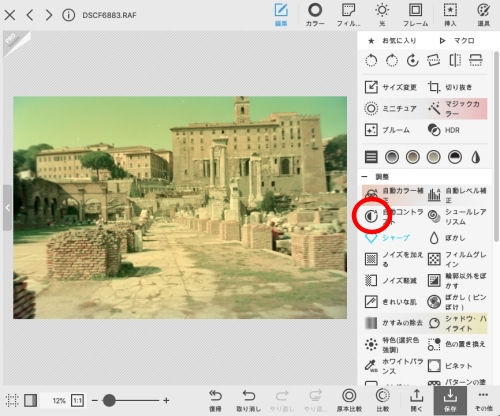
Task: Open the crop (切り抜き) tool
Action: click(x=433, y=87)
